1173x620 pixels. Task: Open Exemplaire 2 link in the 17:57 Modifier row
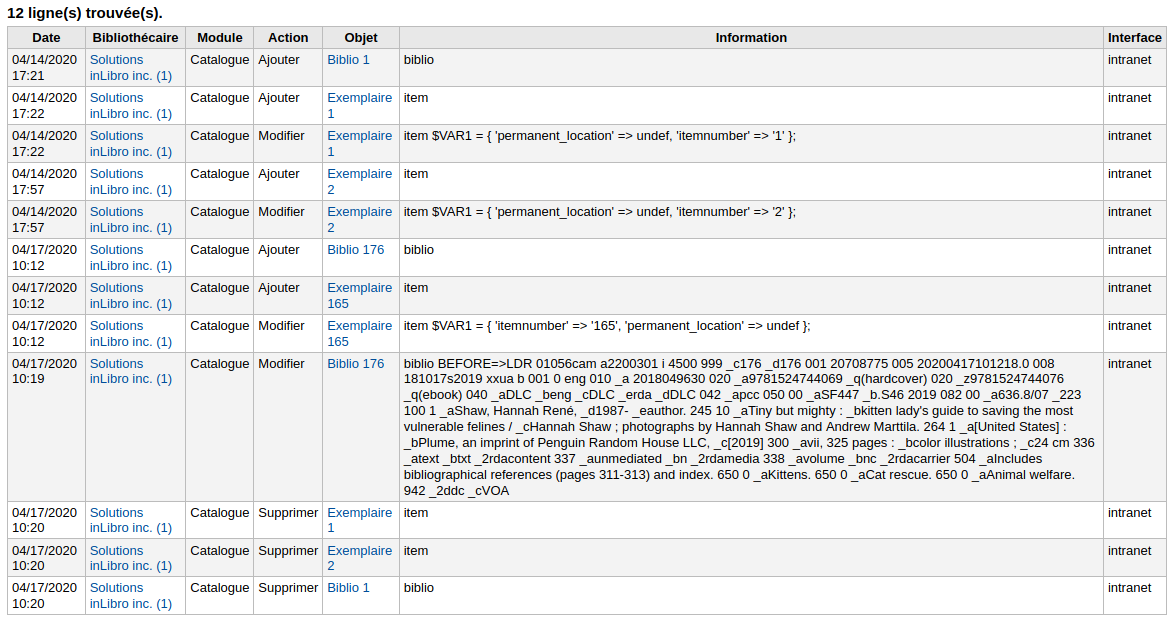coord(359,212)
